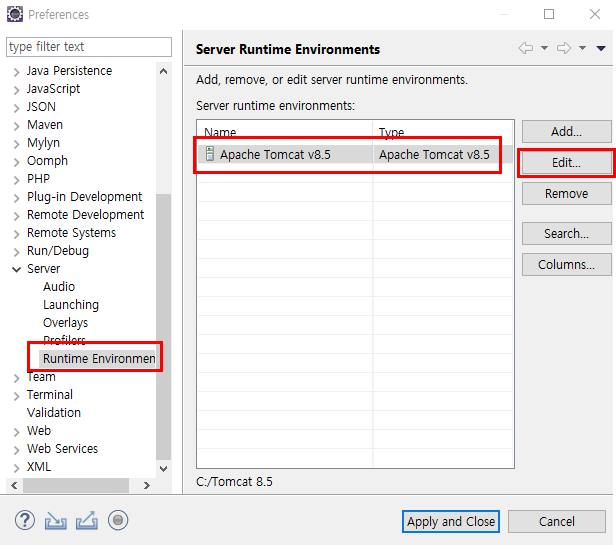Click the Edit... button
The height and width of the screenshot is (545, 616).
pyautogui.click(x=566, y=163)
